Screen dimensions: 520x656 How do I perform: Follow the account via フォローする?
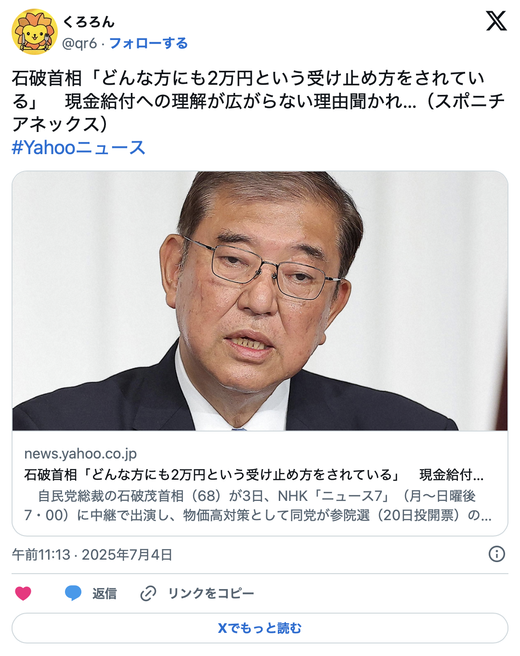[148, 43]
